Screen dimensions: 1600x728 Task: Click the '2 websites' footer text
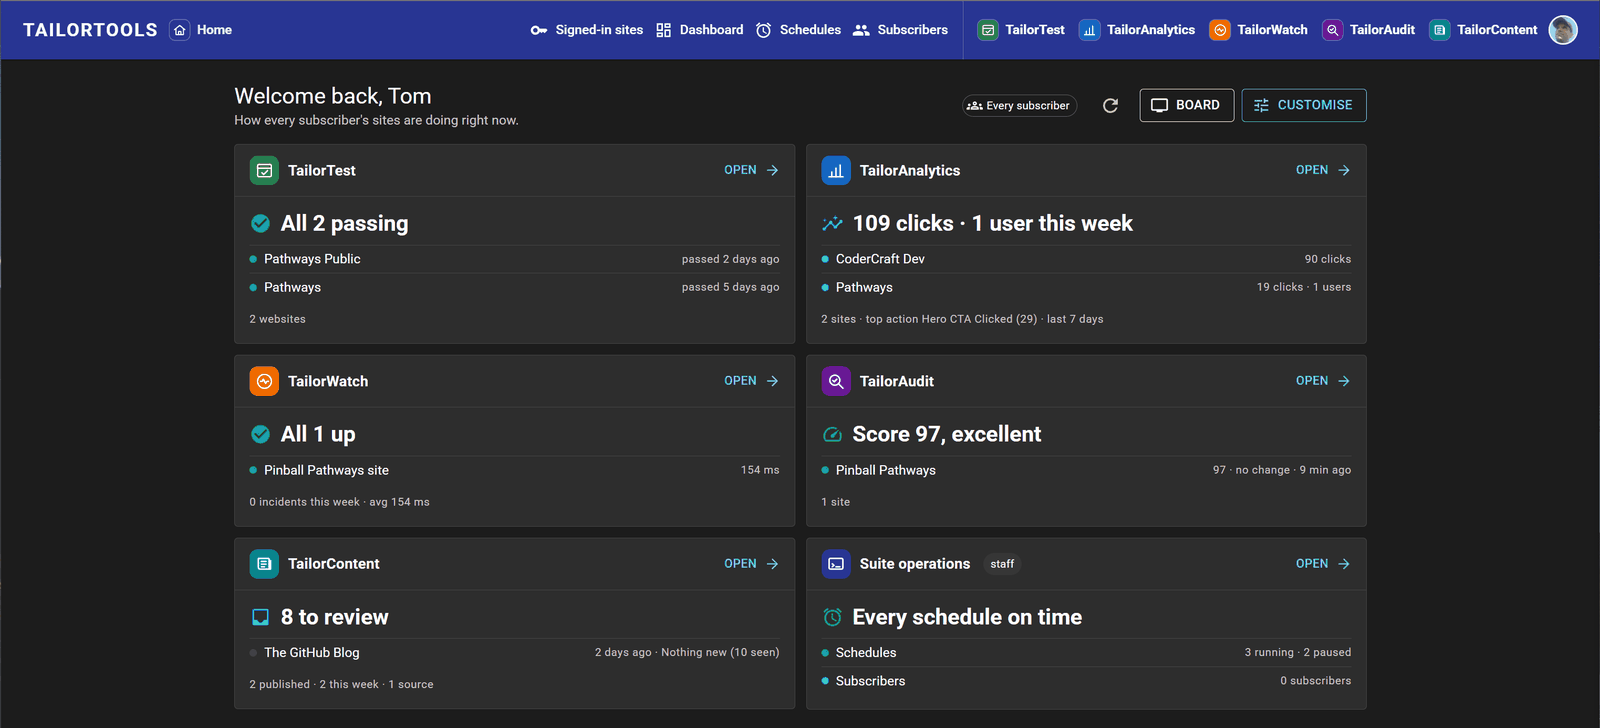pyautogui.click(x=278, y=319)
